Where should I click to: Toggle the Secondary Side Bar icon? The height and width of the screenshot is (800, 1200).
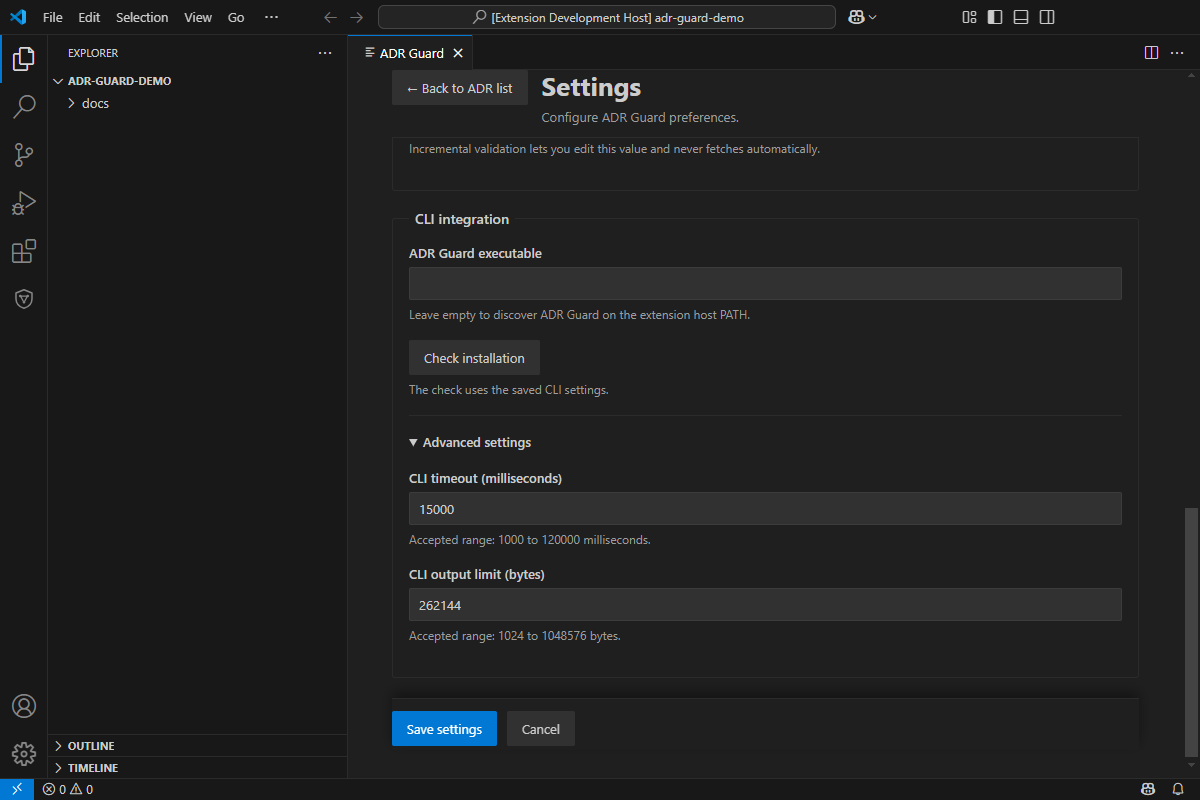(x=1047, y=17)
